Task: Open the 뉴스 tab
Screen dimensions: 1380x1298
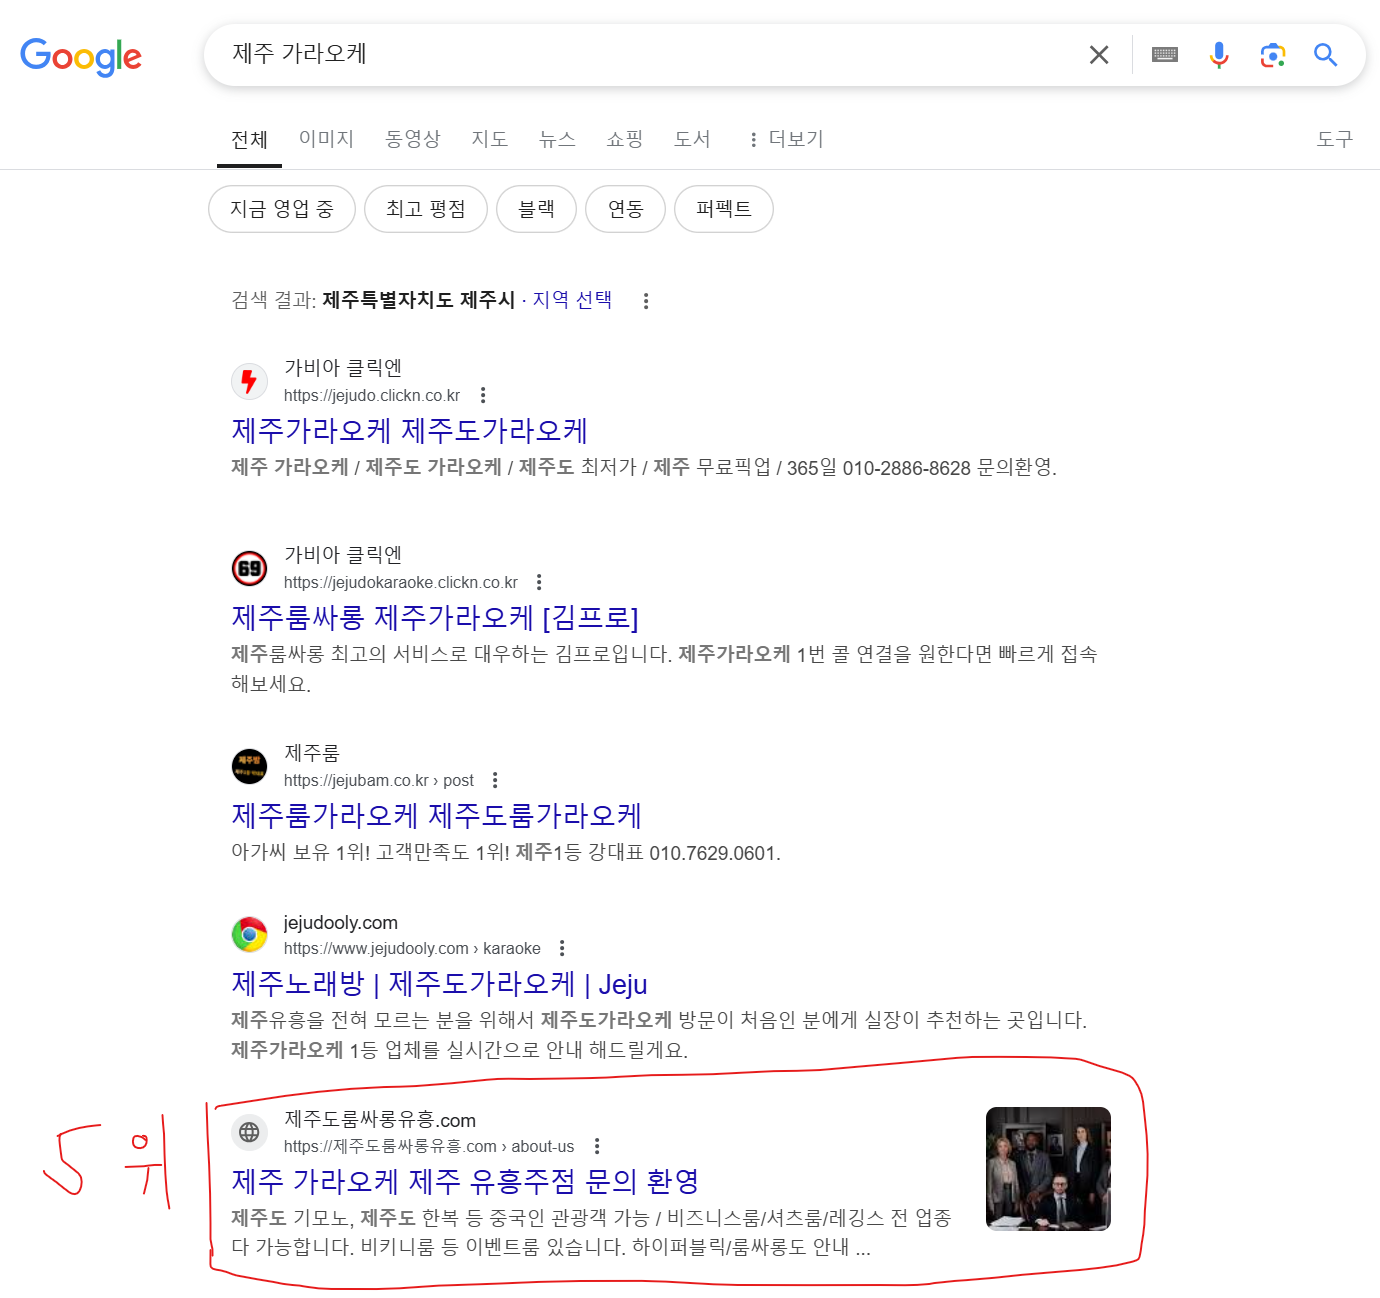Action: 557,139
